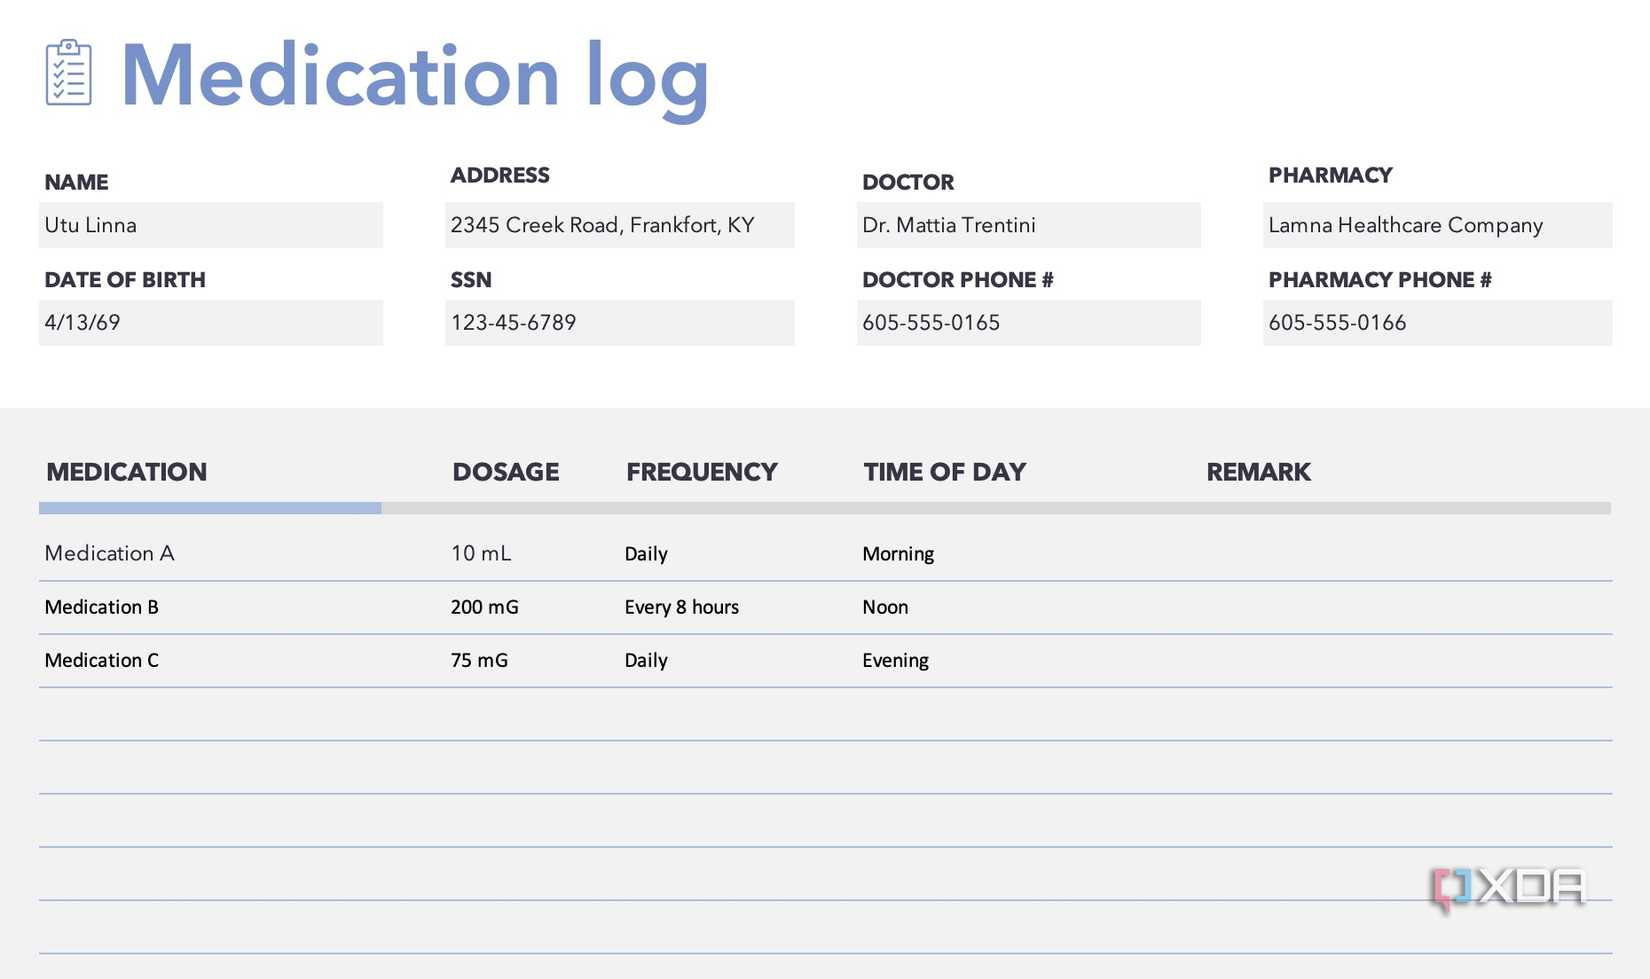Click the 'Every 8 hours' frequency cell
Viewport: 1650px width, 979px height.
click(x=682, y=607)
